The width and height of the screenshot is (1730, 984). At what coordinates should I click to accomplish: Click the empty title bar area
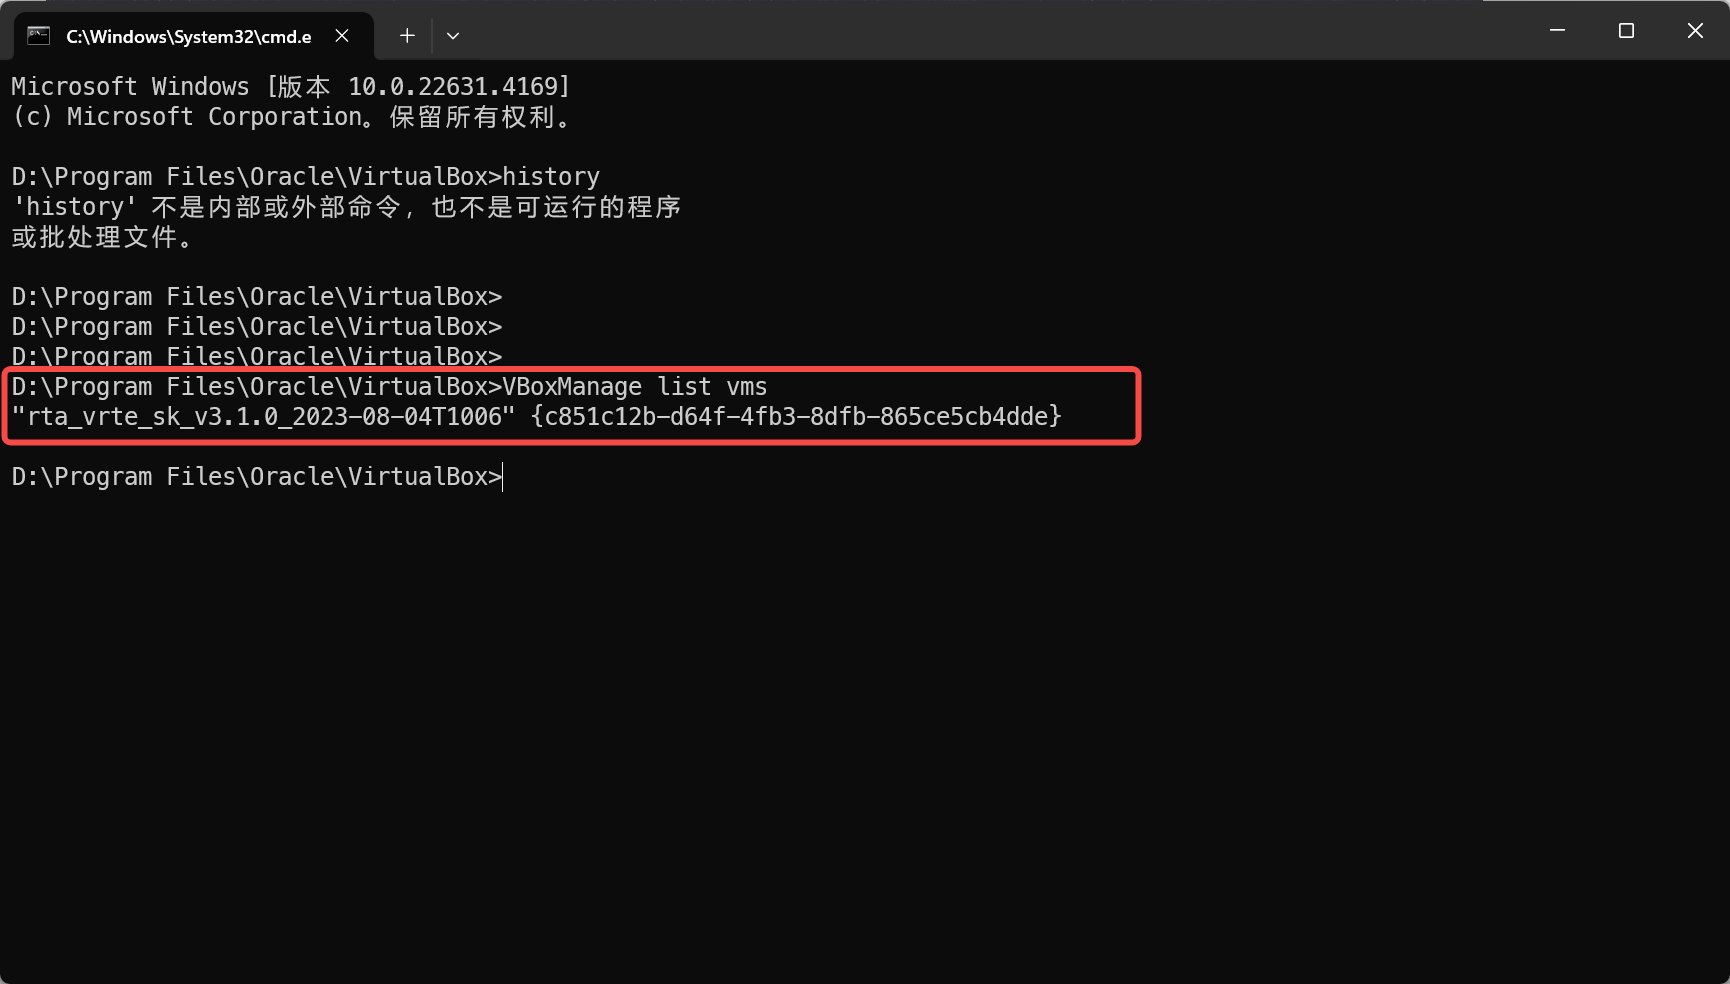click(1000, 31)
